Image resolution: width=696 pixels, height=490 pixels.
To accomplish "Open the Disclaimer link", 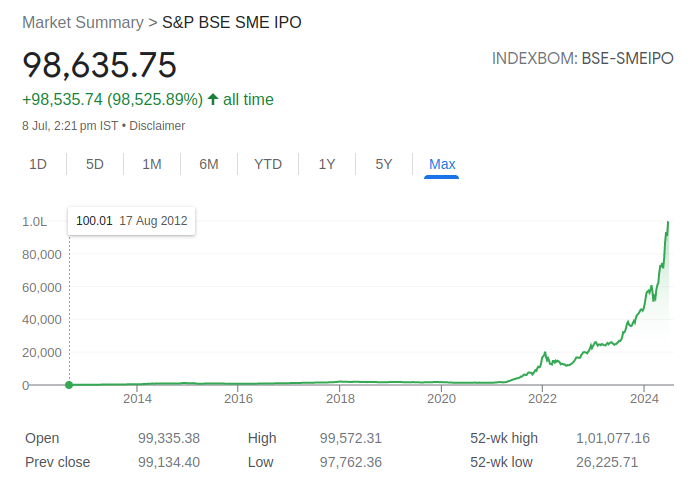I will 158,126.
